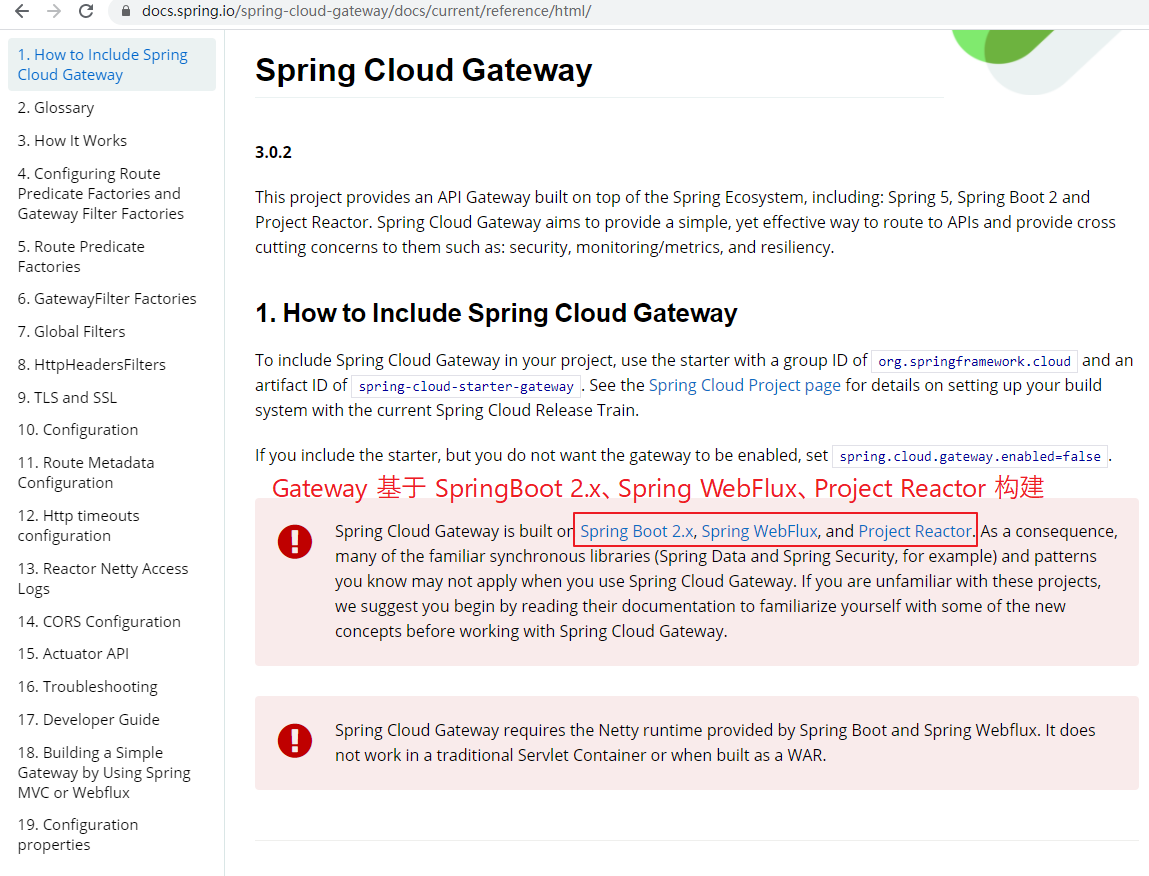Open the Spring Boot 2.x link

click(634, 531)
